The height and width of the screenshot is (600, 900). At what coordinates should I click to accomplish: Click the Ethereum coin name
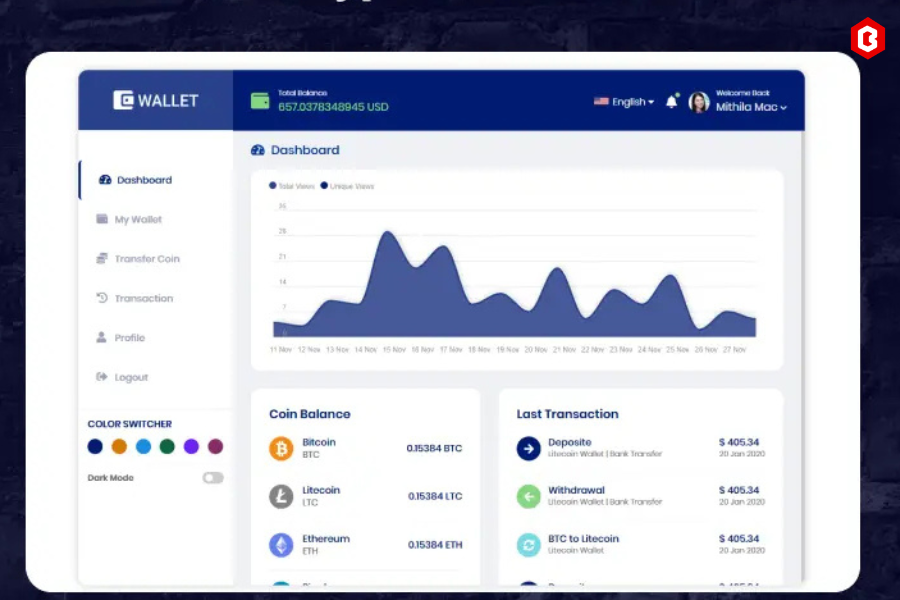325,539
